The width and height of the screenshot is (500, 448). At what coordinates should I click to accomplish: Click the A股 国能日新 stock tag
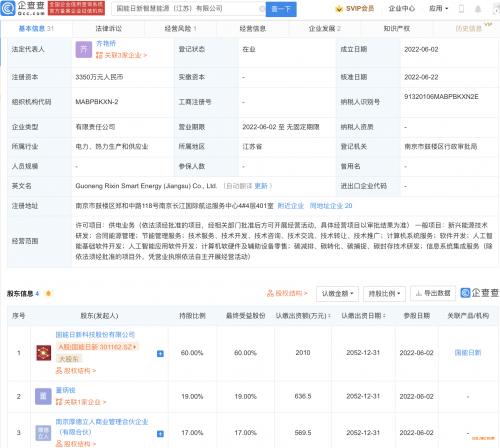(x=97, y=347)
